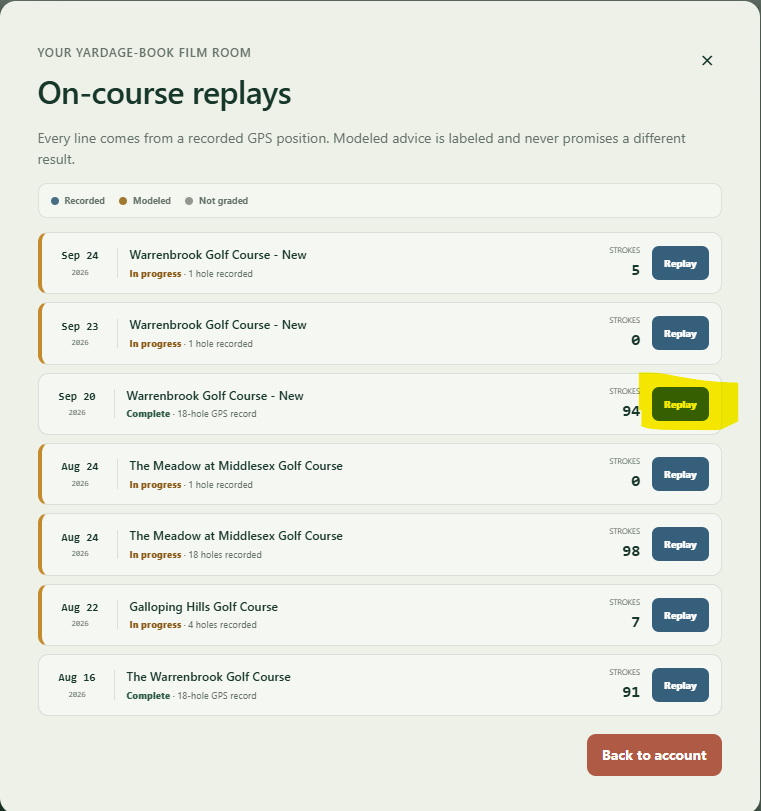Click Sep 20 'Warrenbrook Golf Course - New' title
Image resolution: width=761 pixels, height=811 pixels.
pyautogui.click(x=215, y=396)
